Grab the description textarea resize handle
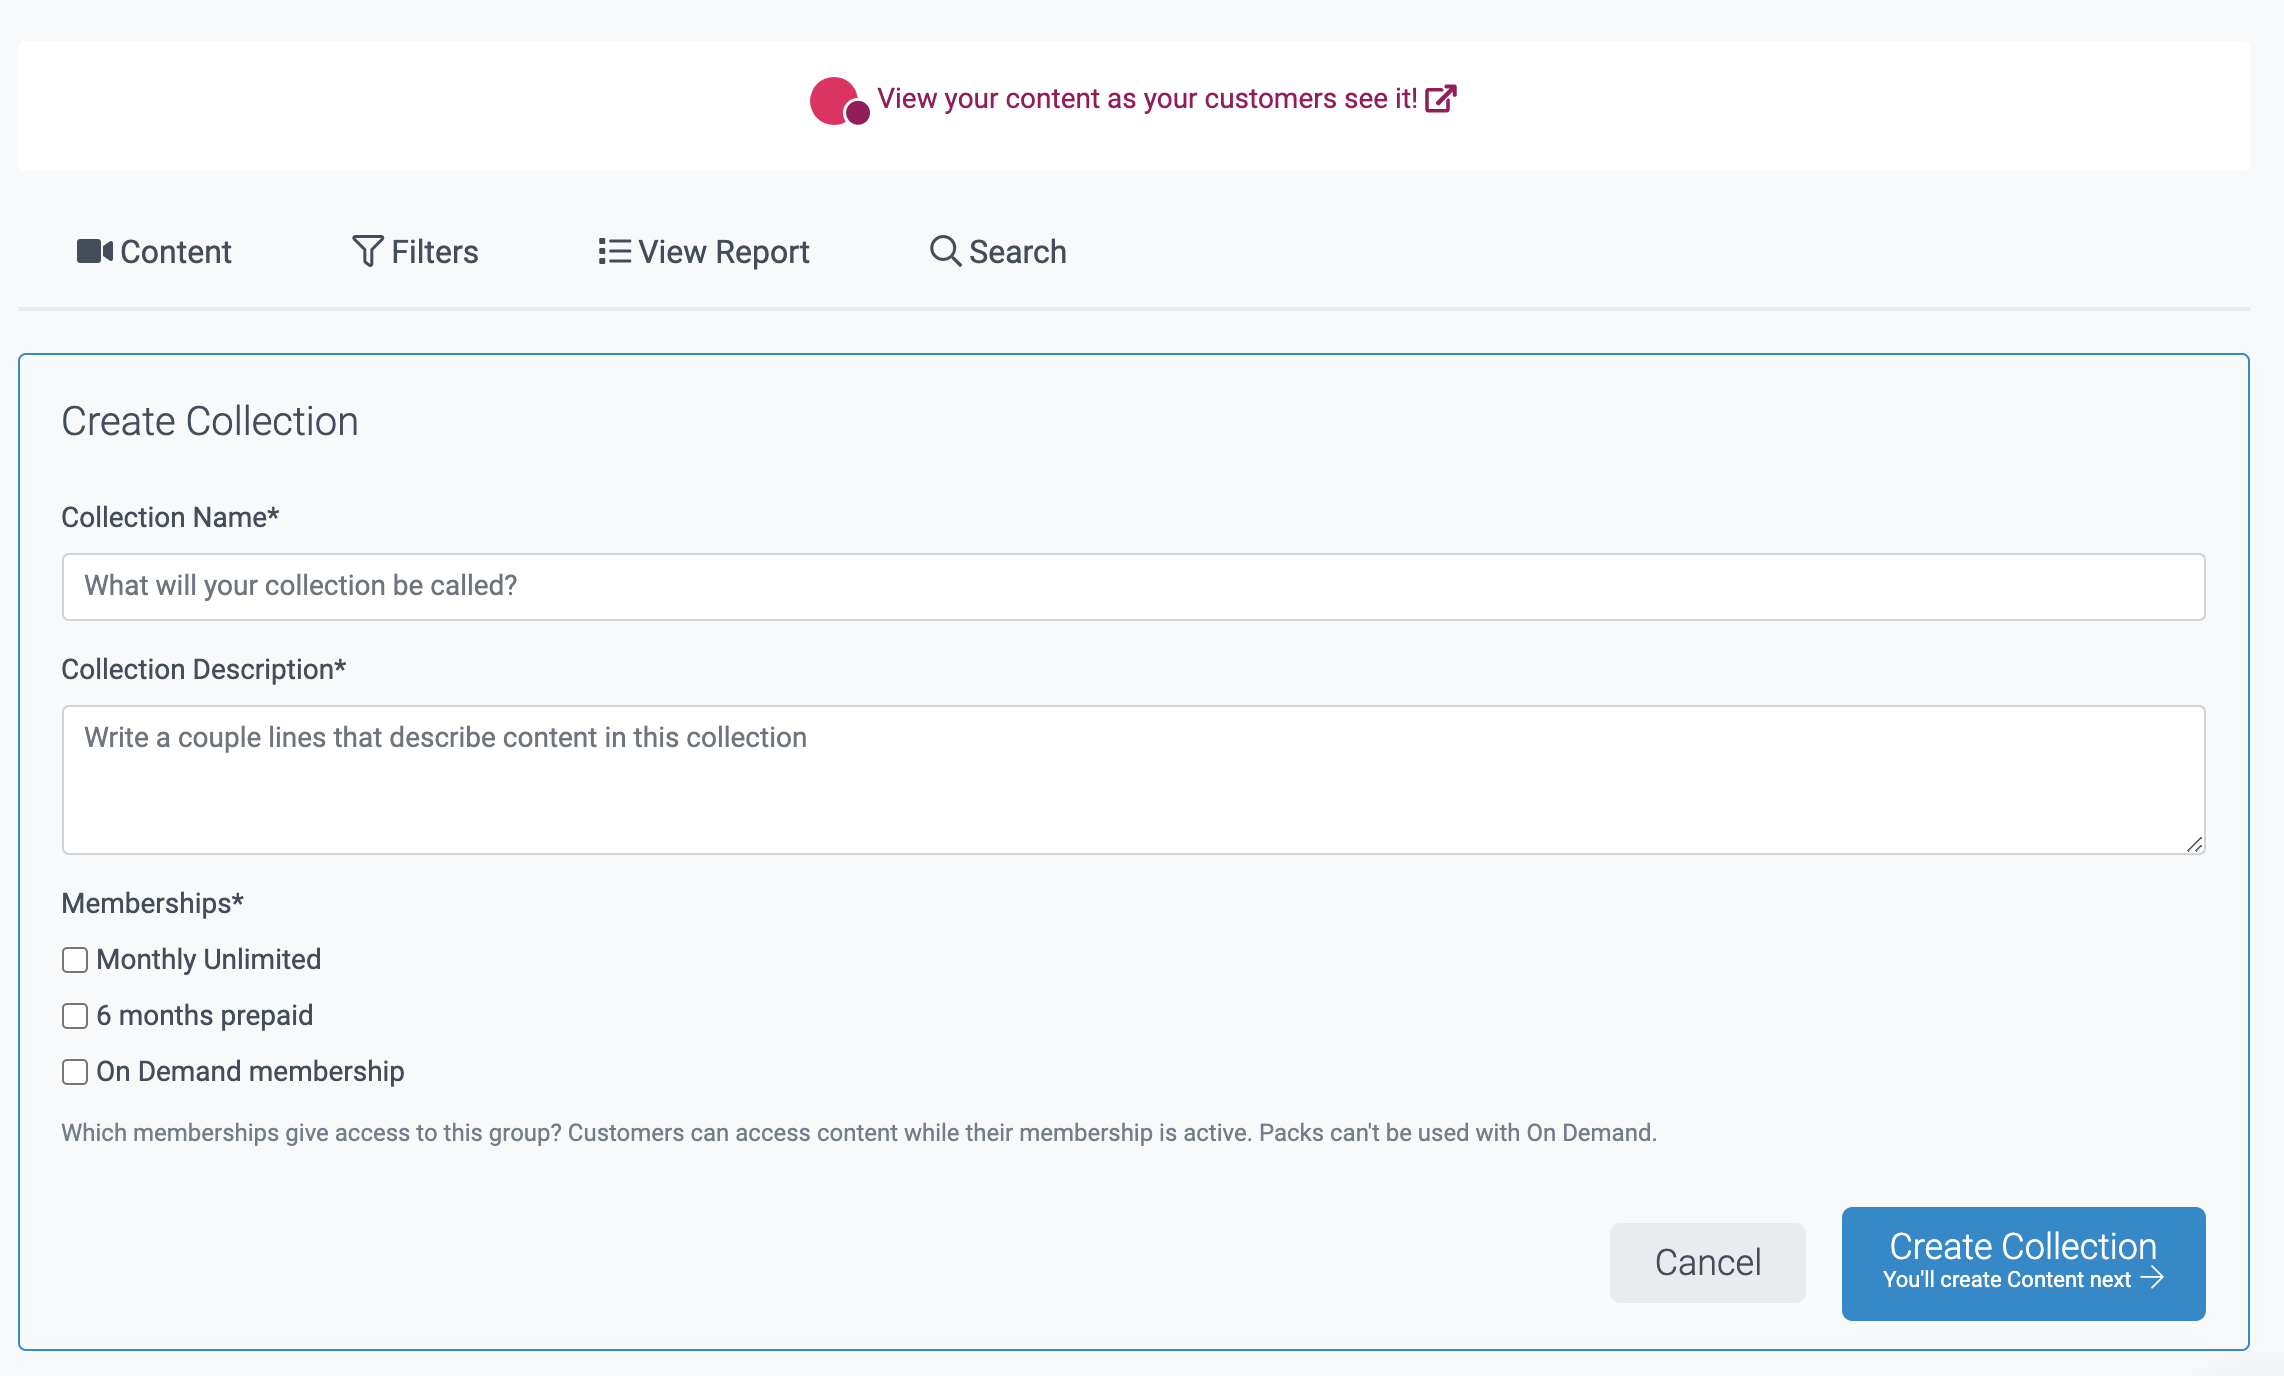Screen dimensions: 2284x1376 2194,844
